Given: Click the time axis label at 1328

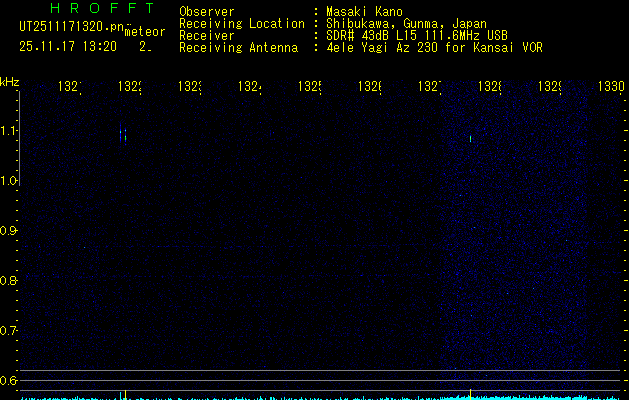Looking at the screenshot, I should pyautogui.click(x=490, y=86).
